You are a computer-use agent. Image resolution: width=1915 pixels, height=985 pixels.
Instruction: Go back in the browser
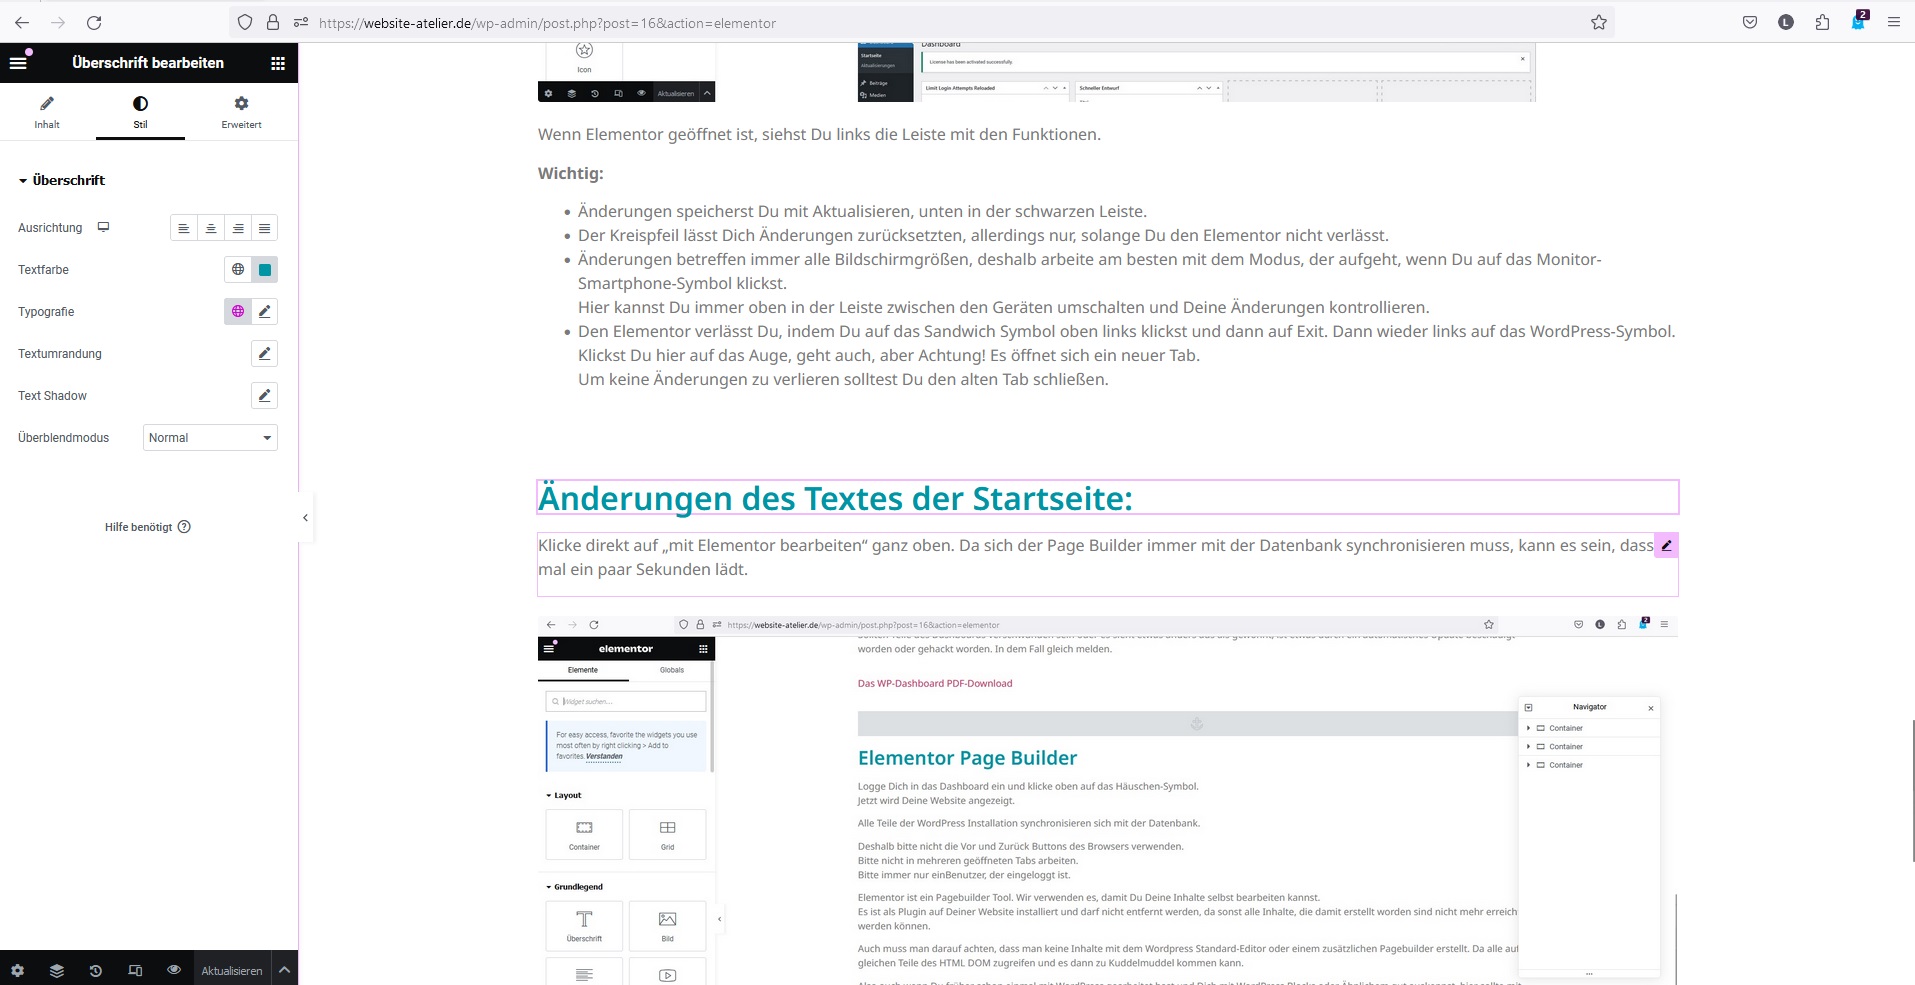(x=22, y=22)
